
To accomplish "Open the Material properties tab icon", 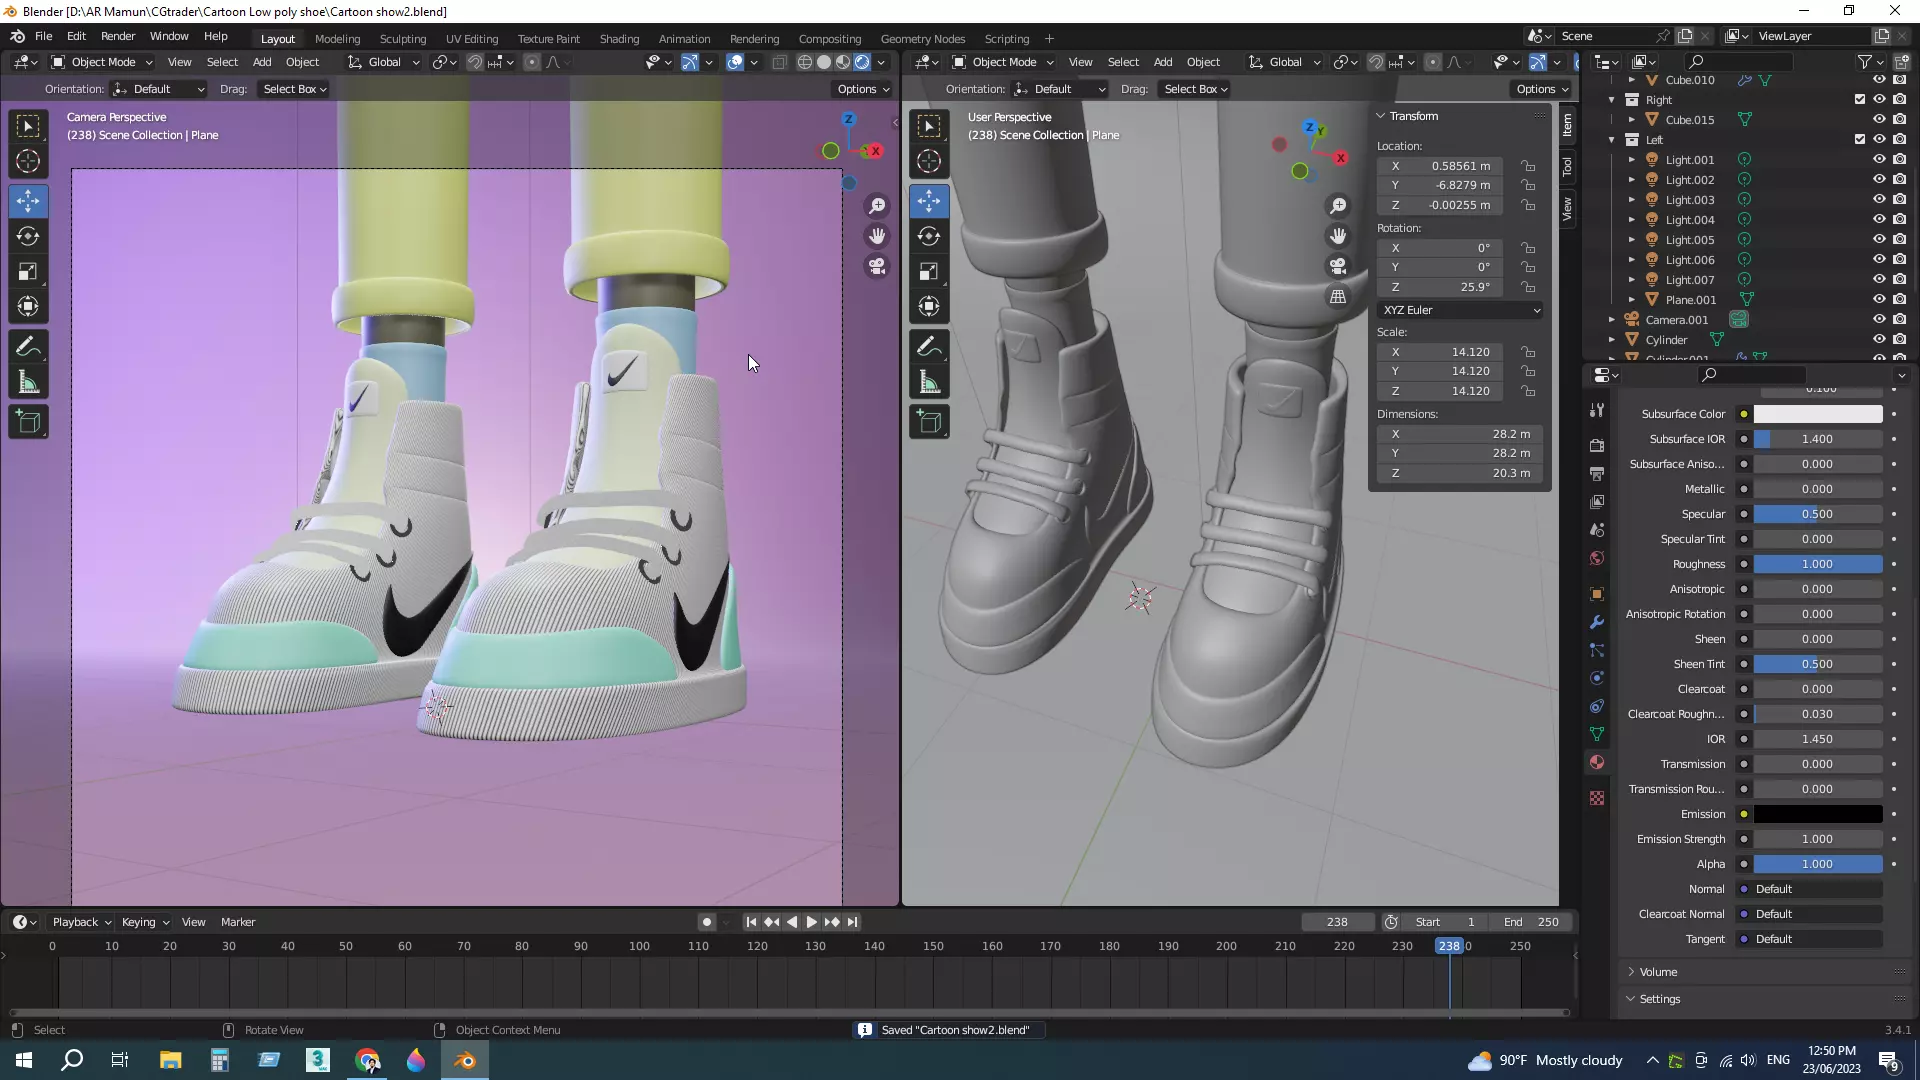I will tap(1597, 762).
